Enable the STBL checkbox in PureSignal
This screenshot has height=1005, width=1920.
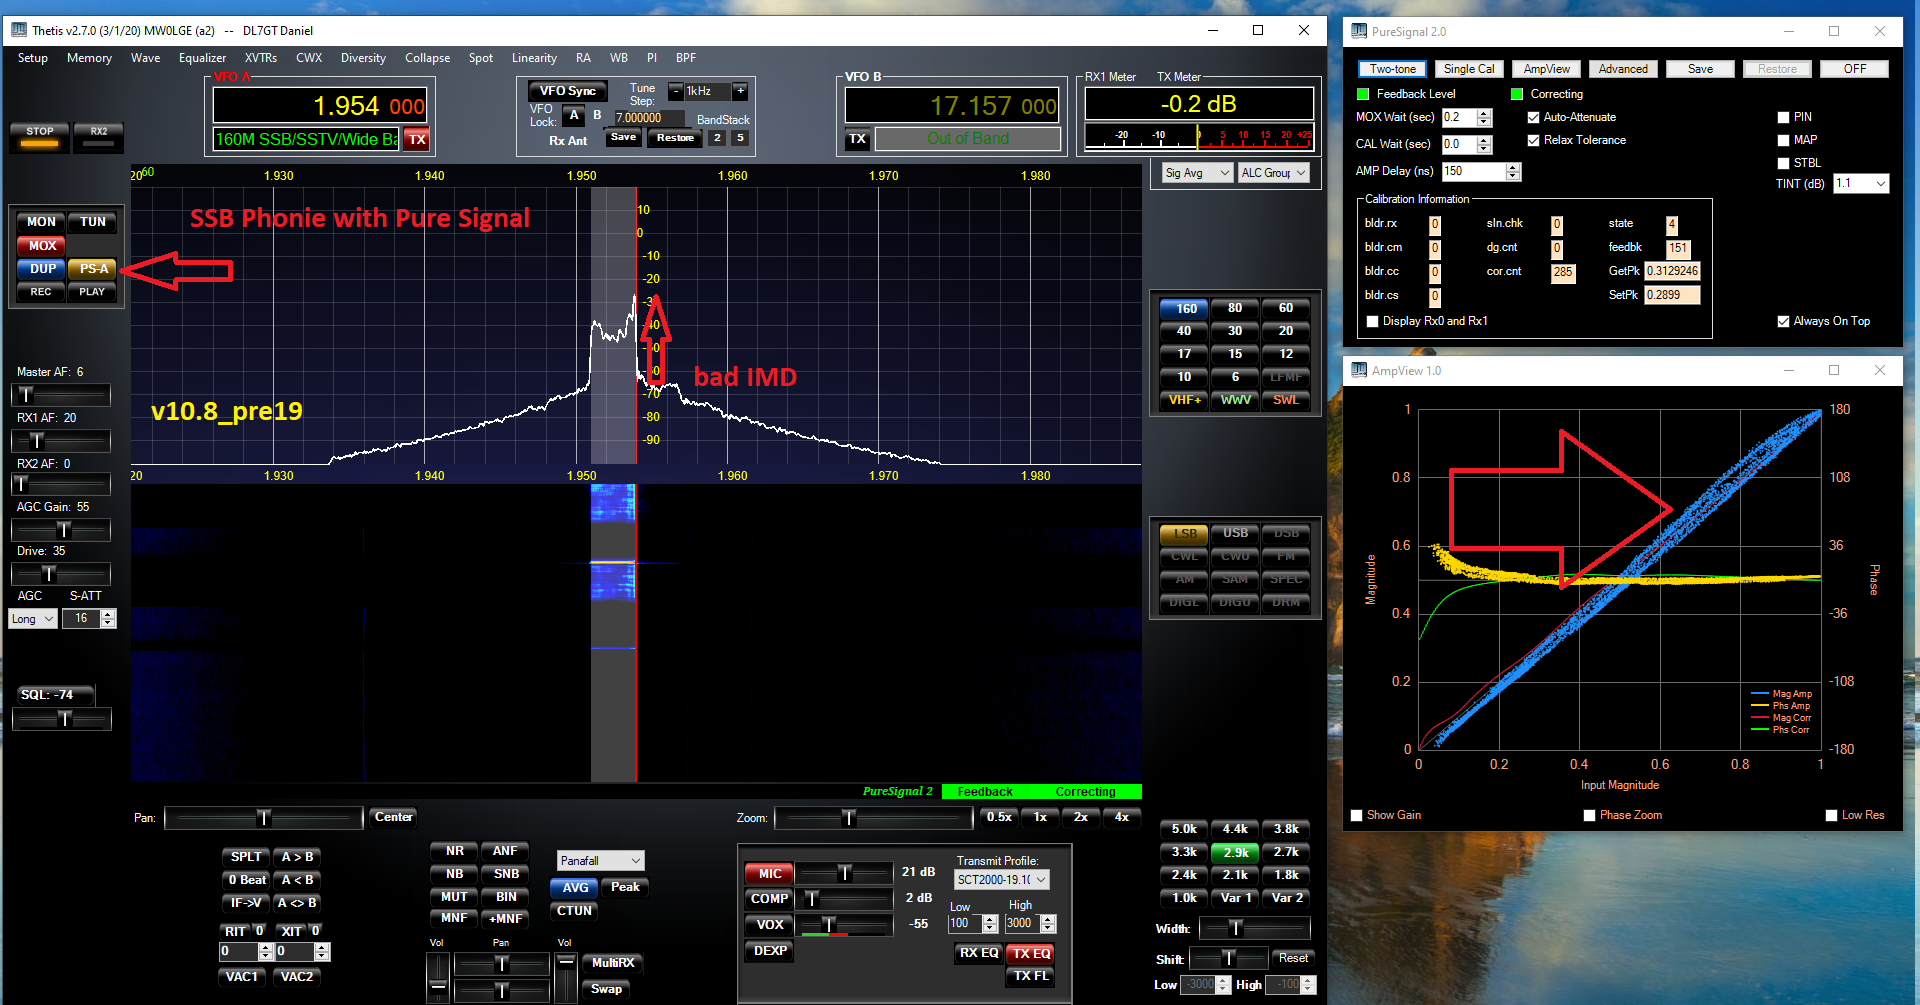[x=1783, y=164]
